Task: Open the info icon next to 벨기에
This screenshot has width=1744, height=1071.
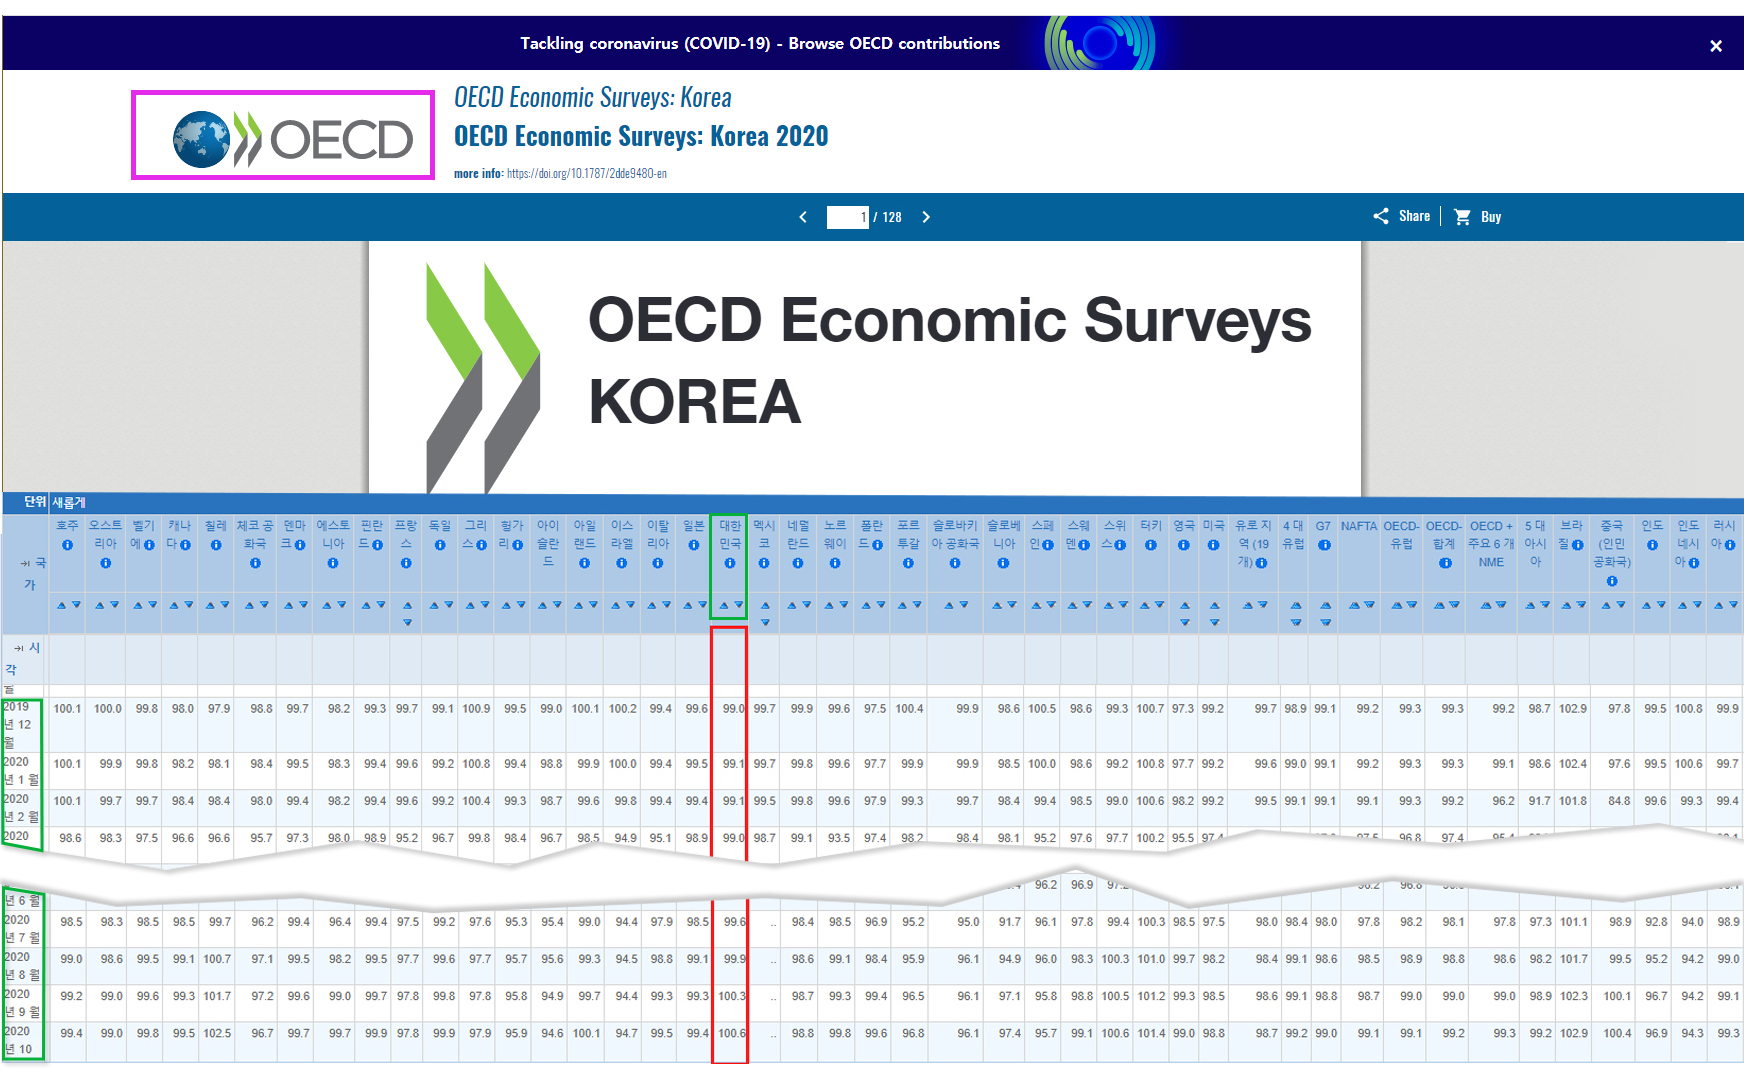Action: [x=149, y=545]
